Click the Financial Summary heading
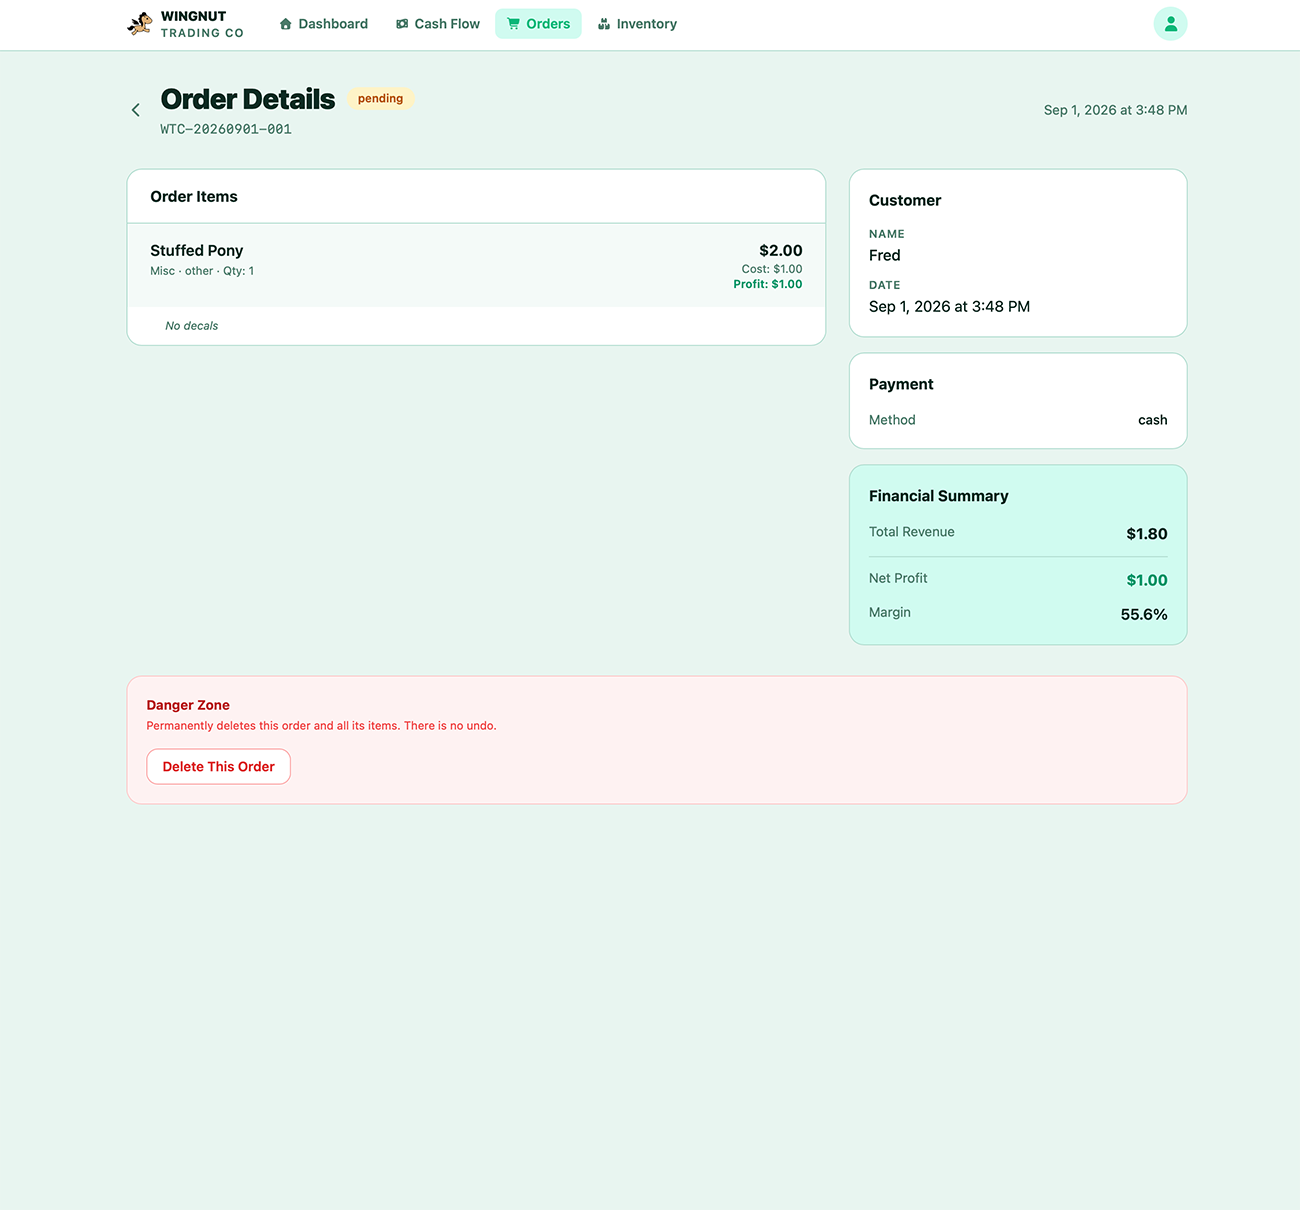Viewport: 1300px width, 1210px height. click(938, 496)
